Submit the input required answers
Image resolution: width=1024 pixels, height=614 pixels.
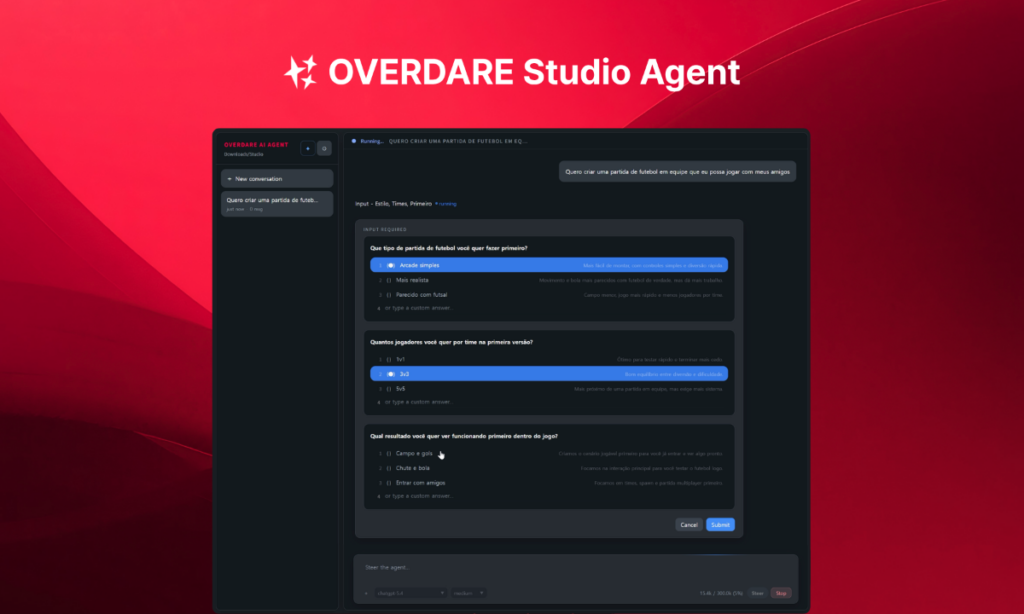(x=720, y=525)
